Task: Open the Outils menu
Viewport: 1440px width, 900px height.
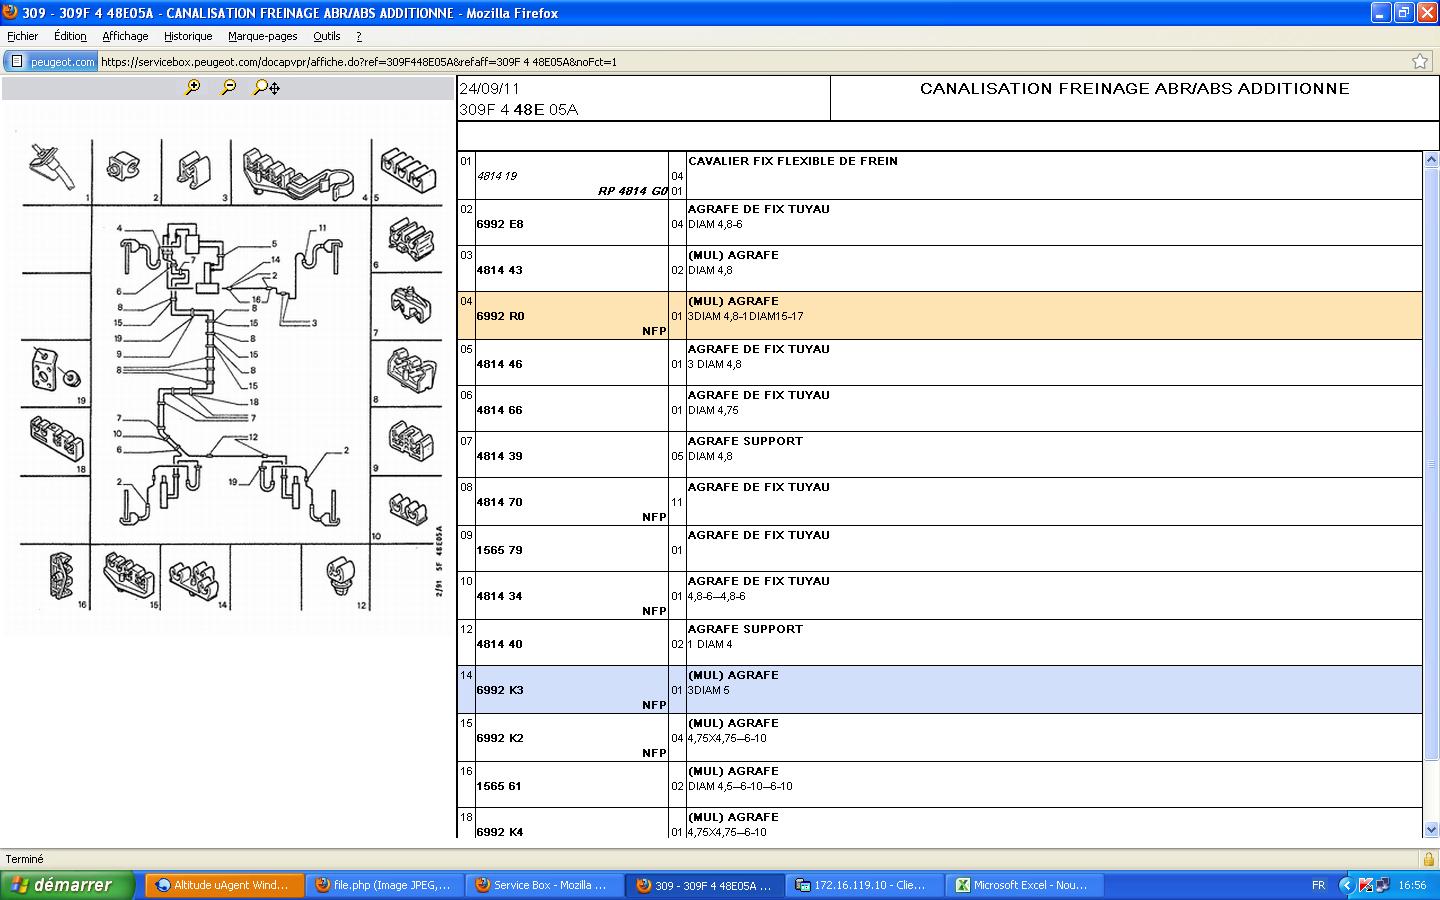Action: (x=326, y=36)
